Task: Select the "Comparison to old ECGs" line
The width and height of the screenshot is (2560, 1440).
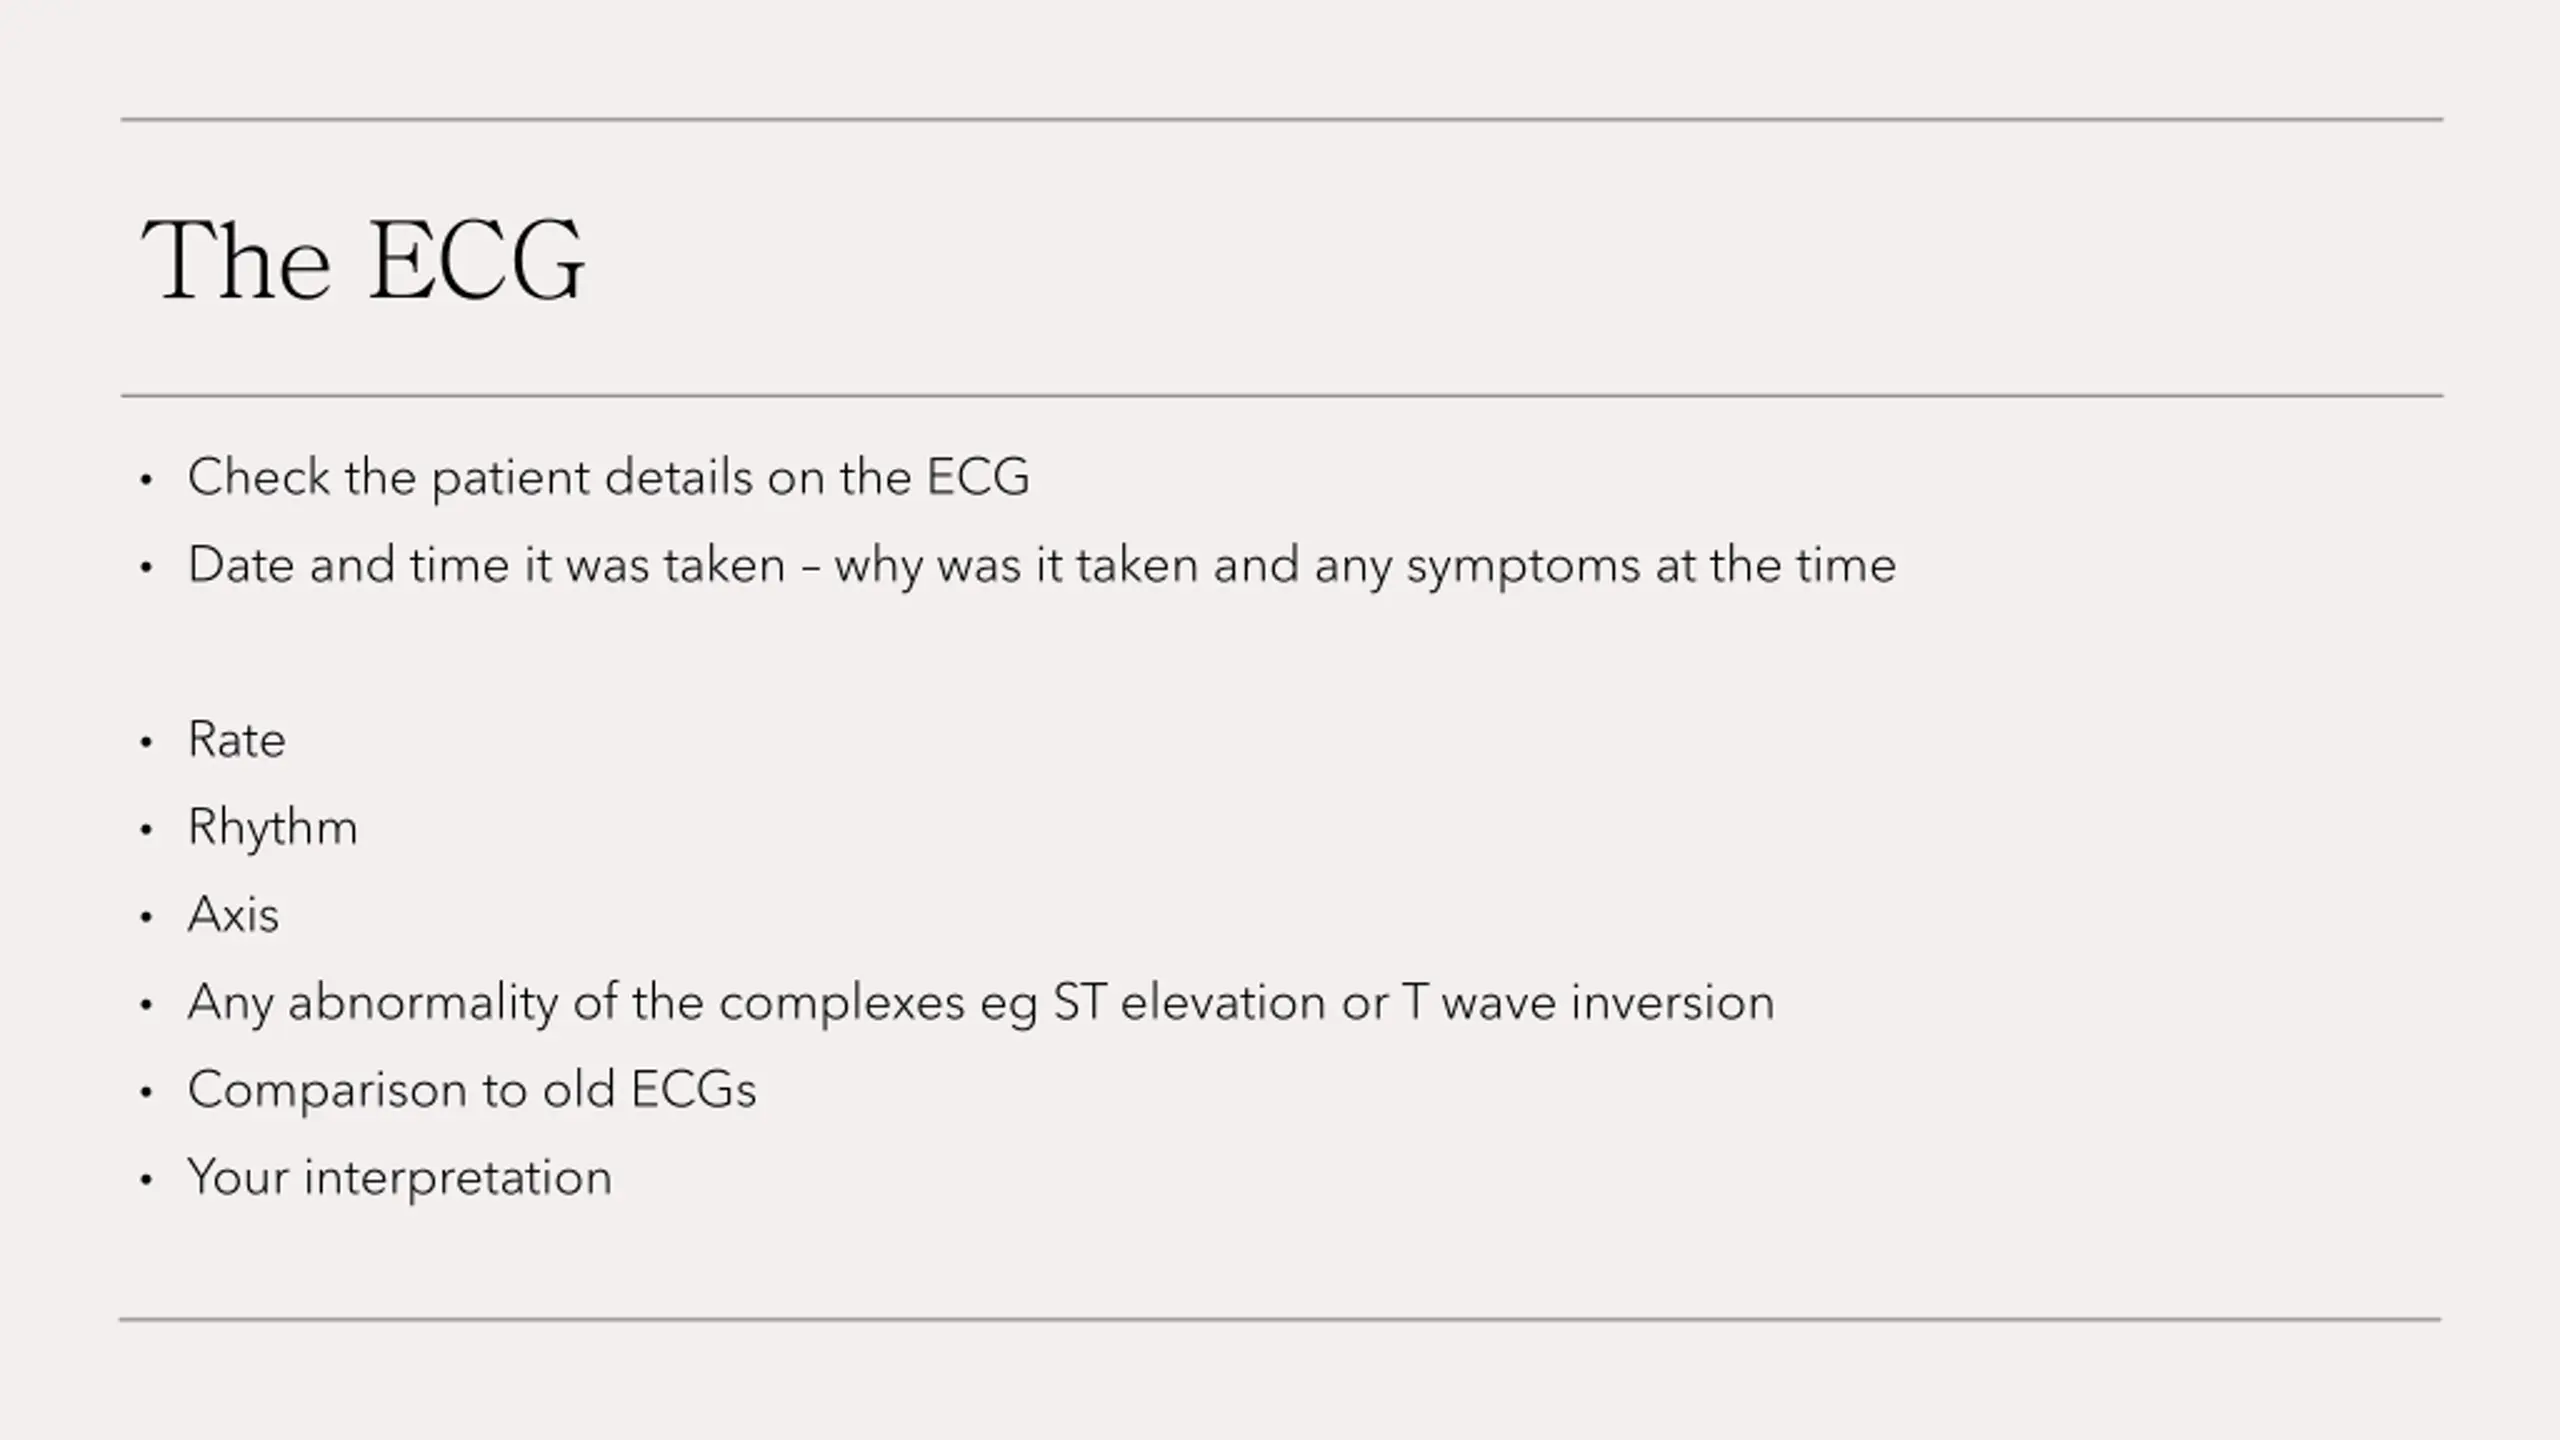Action: [x=472, y=1089]
